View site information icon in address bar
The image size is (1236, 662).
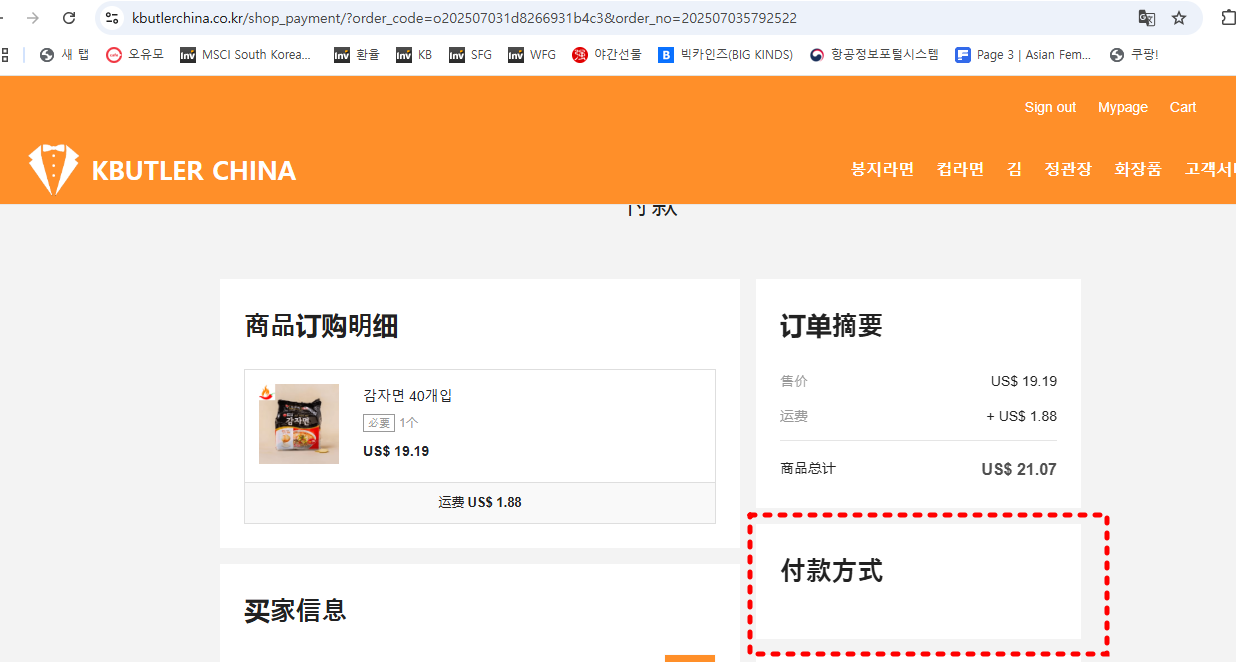[x=112, y=18]
